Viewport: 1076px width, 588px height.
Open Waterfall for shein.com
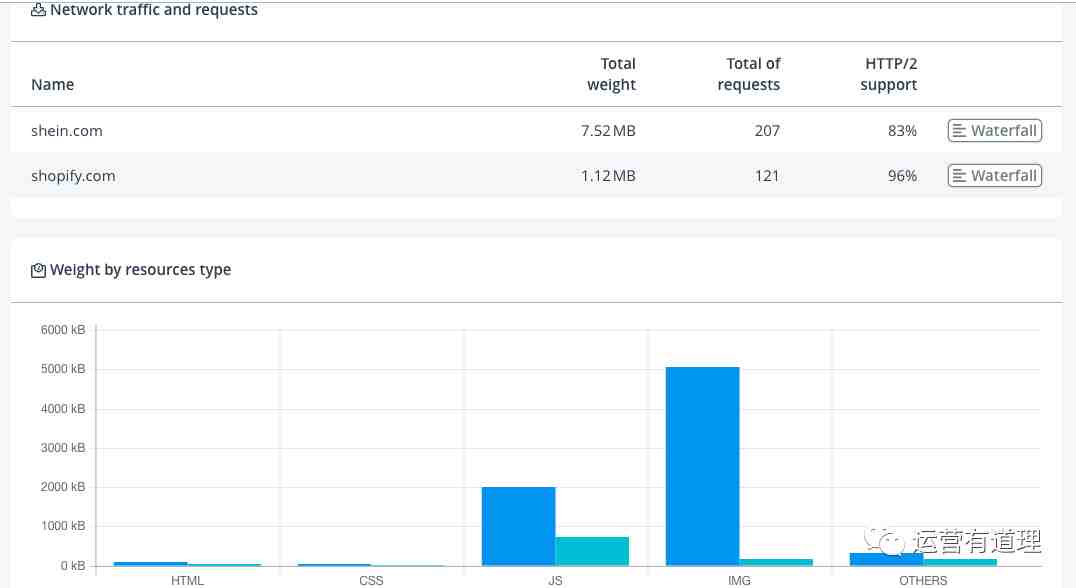(x=994, y=130)
